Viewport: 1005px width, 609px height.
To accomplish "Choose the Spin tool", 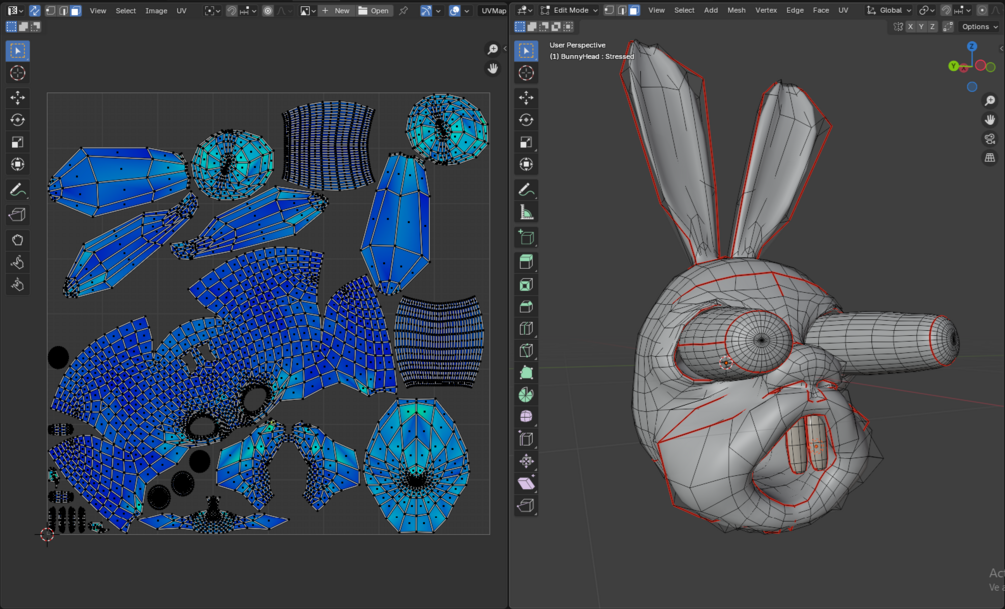I will coord(526,395).
